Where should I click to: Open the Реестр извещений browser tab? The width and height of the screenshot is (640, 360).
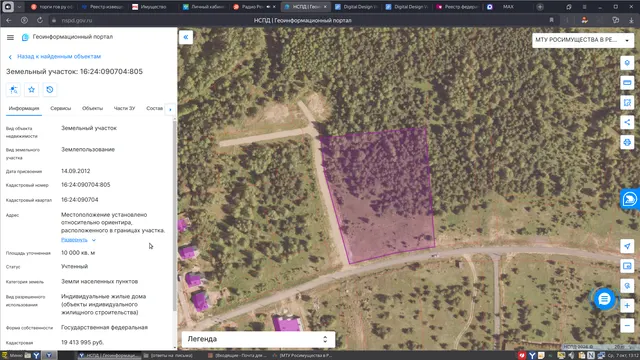[x=103, y=7]
